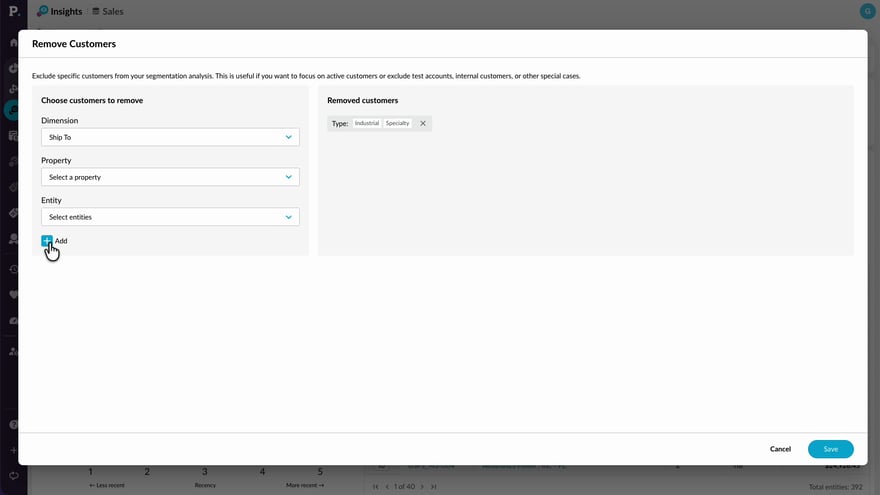Remove the Type filter chip using X

(423, 123)
